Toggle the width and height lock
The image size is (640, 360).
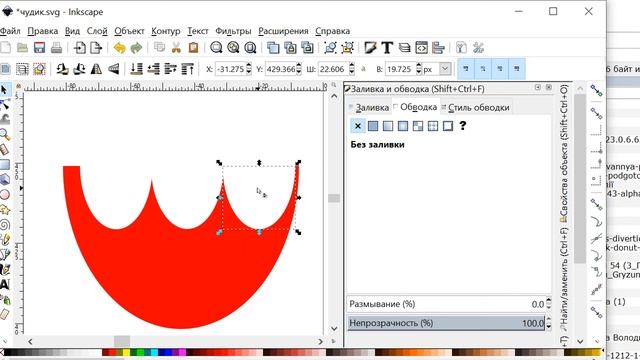click(x=363, y=69)
